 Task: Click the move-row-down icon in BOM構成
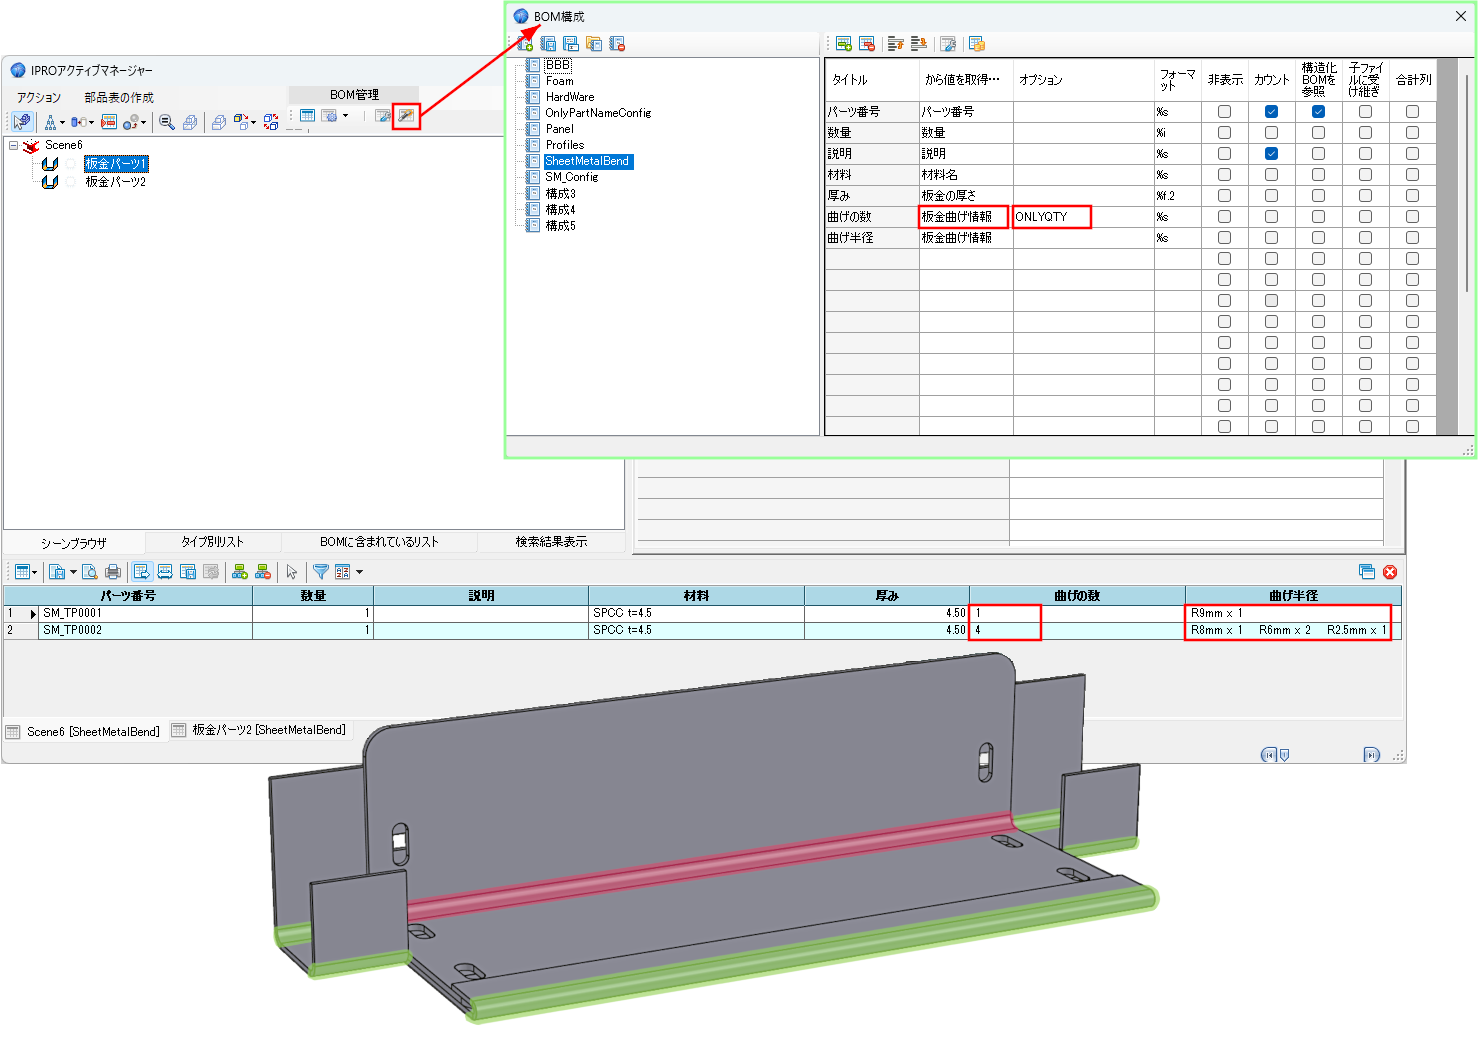(919, 44)
